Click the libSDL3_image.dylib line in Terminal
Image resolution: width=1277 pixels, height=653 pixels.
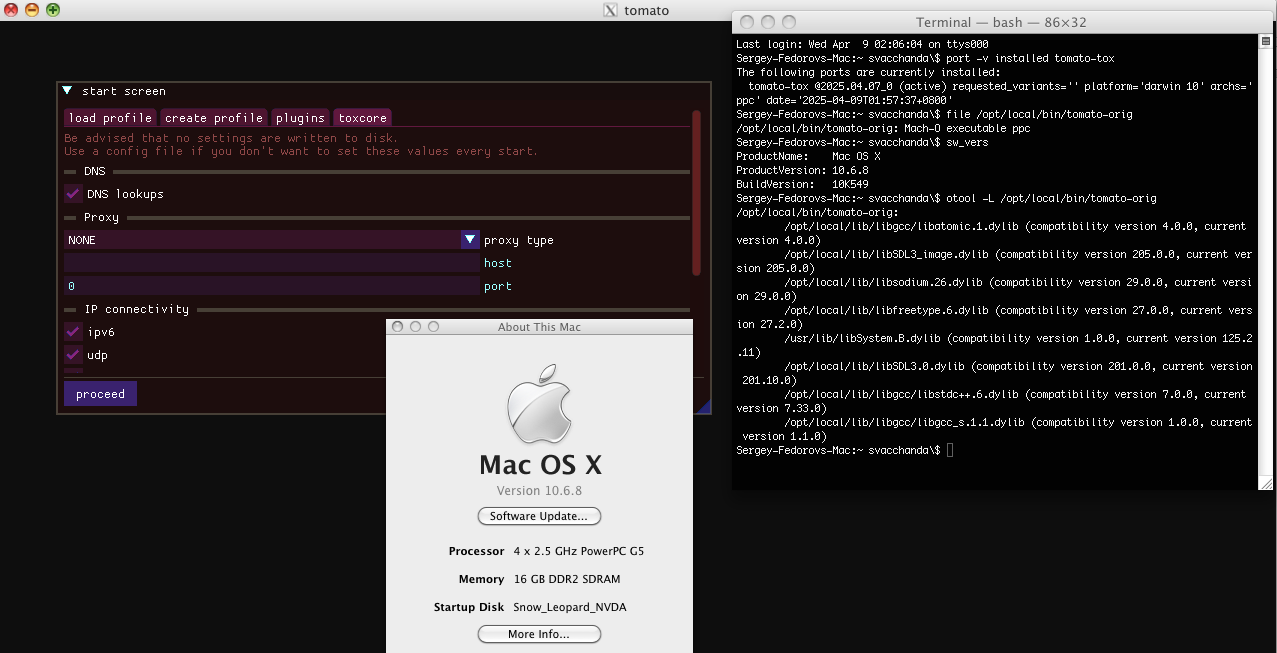tap(994, 261)
